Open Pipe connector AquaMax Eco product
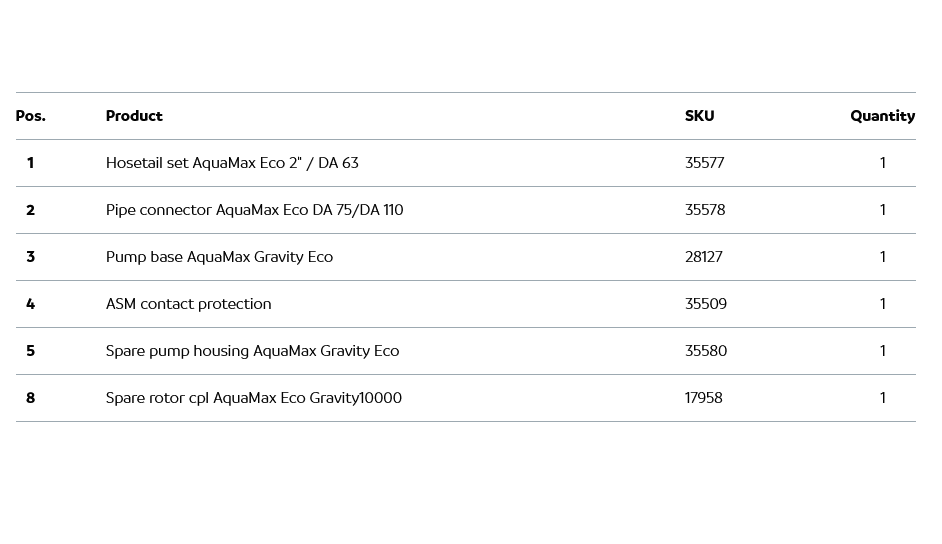Viewport: 942px width, 544px height. [x=254, y=210]
